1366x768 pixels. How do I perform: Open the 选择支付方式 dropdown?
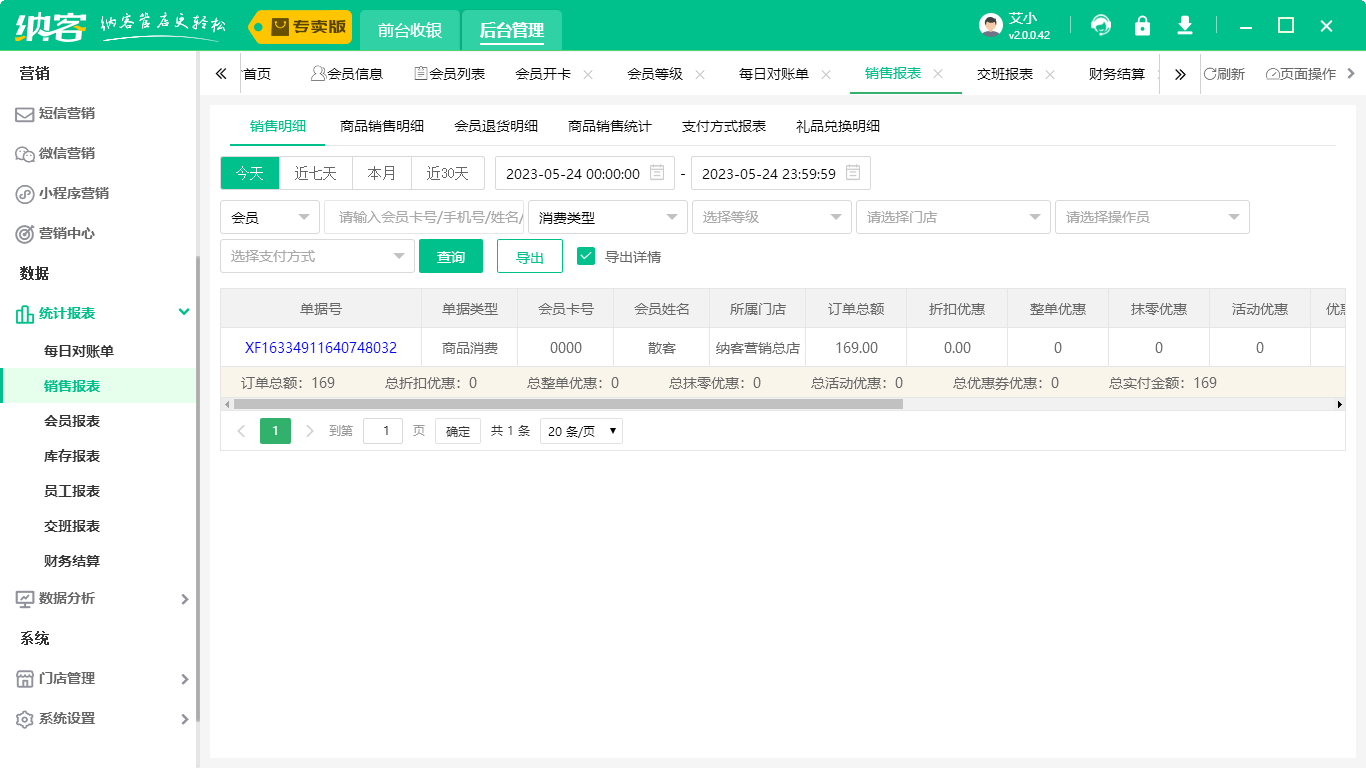[317, 256]
